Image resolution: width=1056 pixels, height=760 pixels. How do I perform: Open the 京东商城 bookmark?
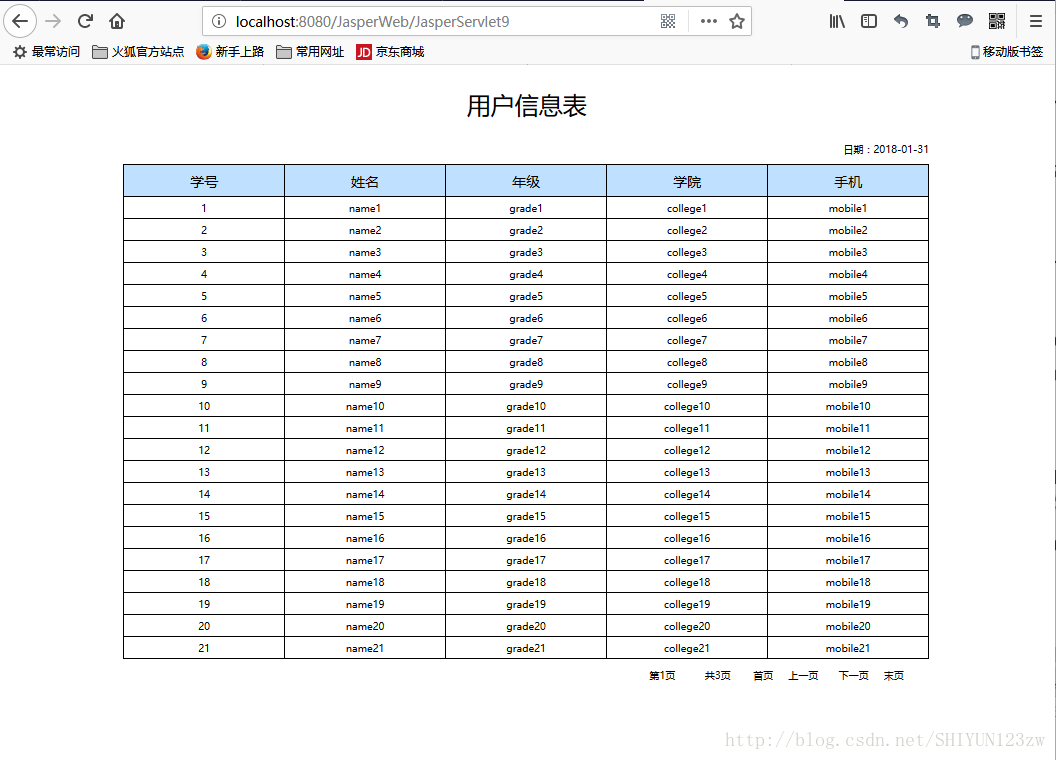click(x=391, y=52)
